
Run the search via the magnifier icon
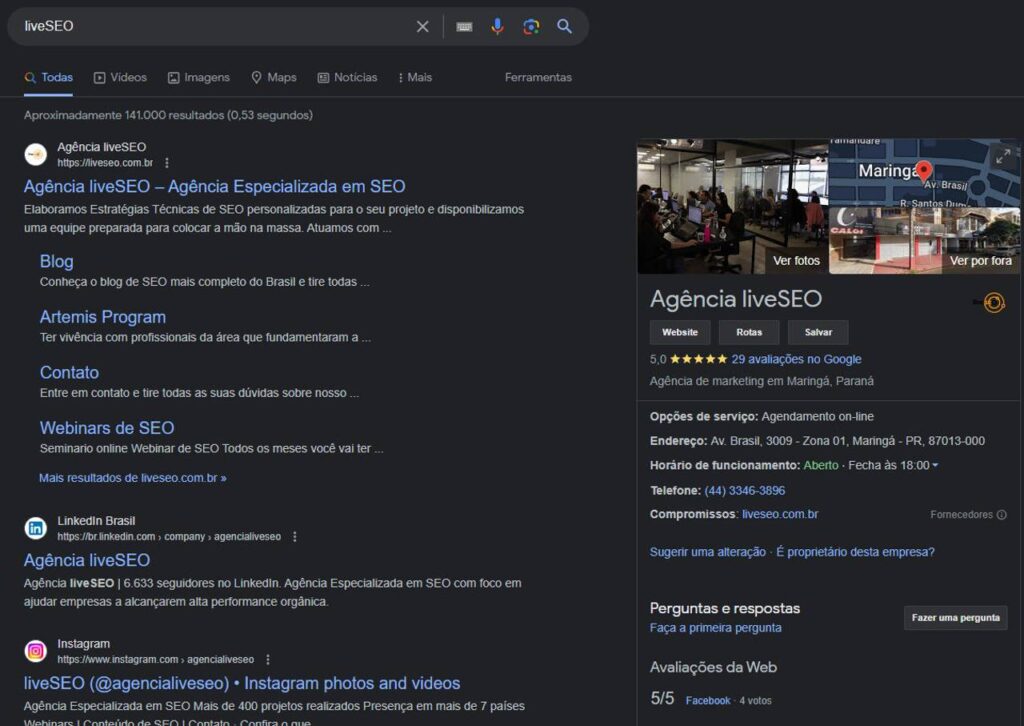coord(564,27)
